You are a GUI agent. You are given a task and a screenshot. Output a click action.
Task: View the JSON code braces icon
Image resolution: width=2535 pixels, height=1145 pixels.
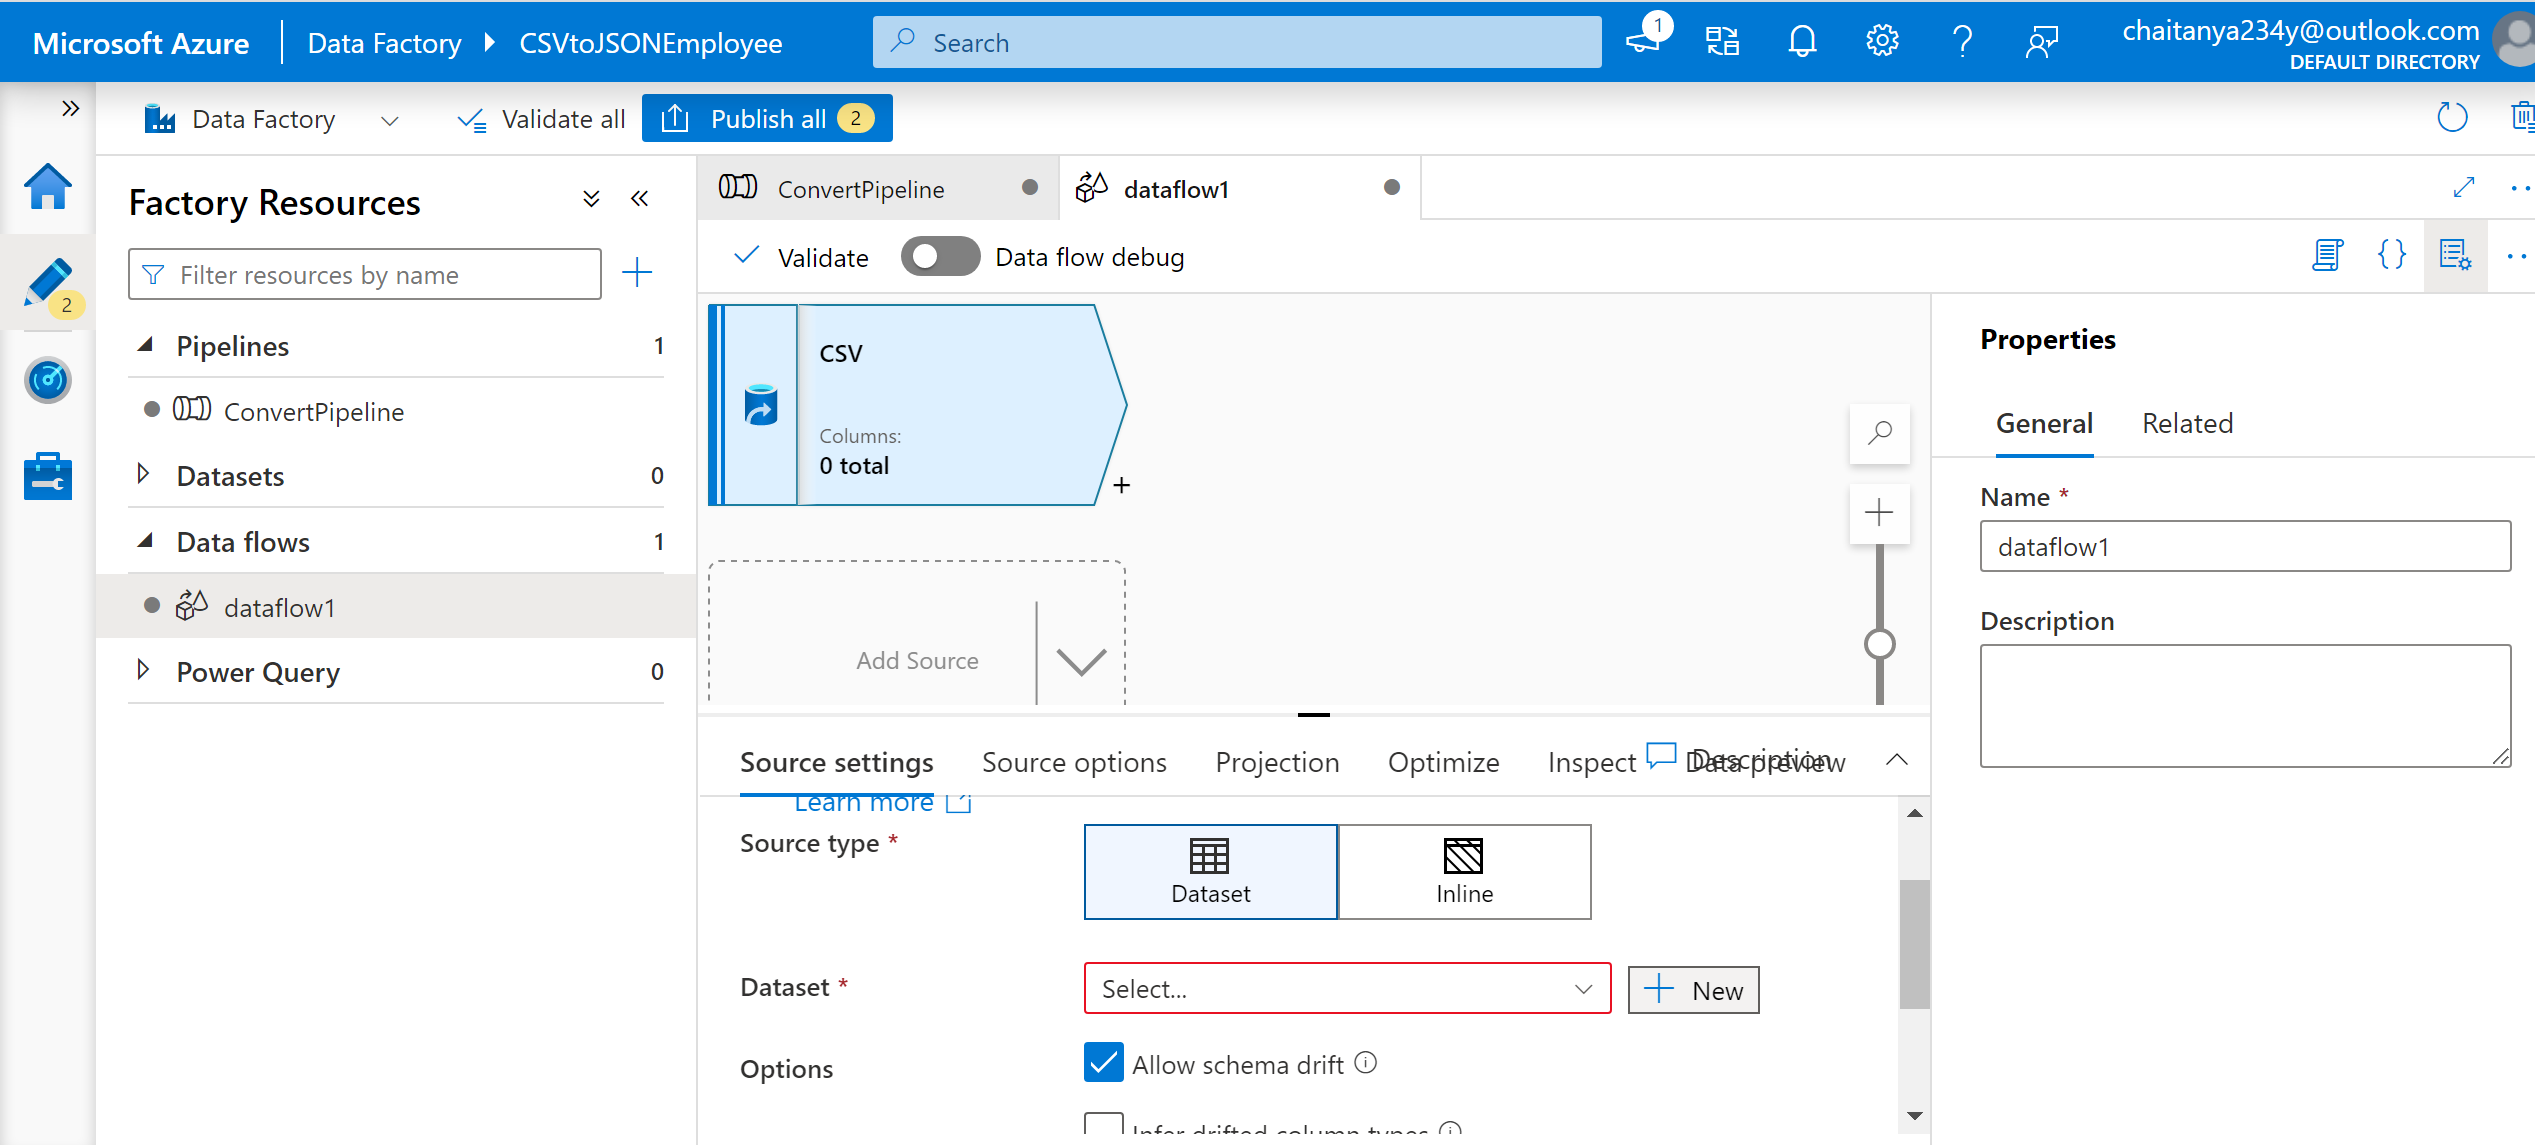(2392, 255)
